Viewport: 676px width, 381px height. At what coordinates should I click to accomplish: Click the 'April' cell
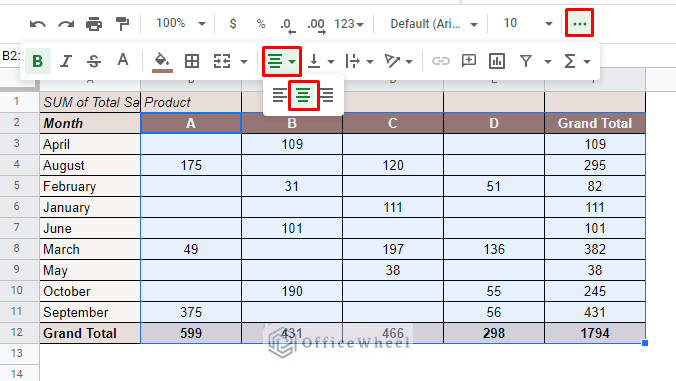pyautogui.click(x=90, y=144)
